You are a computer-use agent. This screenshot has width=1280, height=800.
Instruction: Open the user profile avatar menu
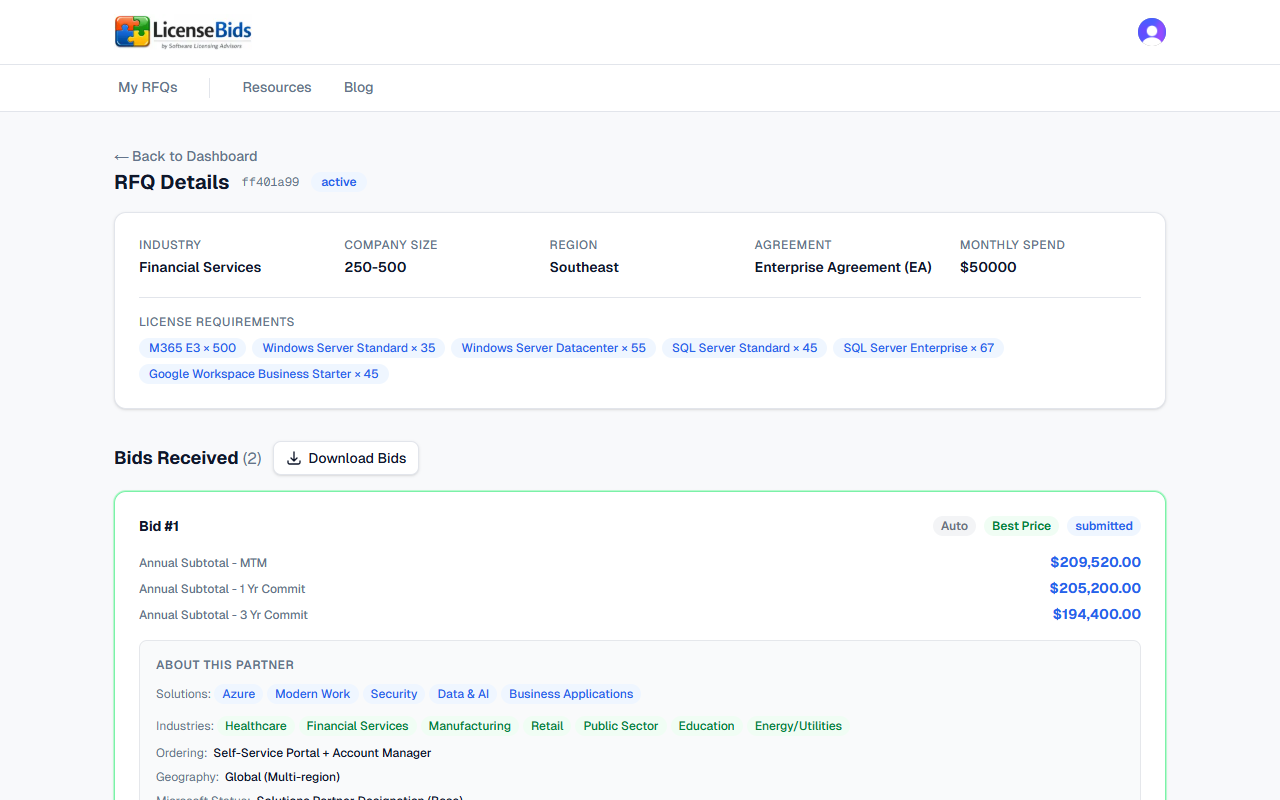tap(1152, 32)
